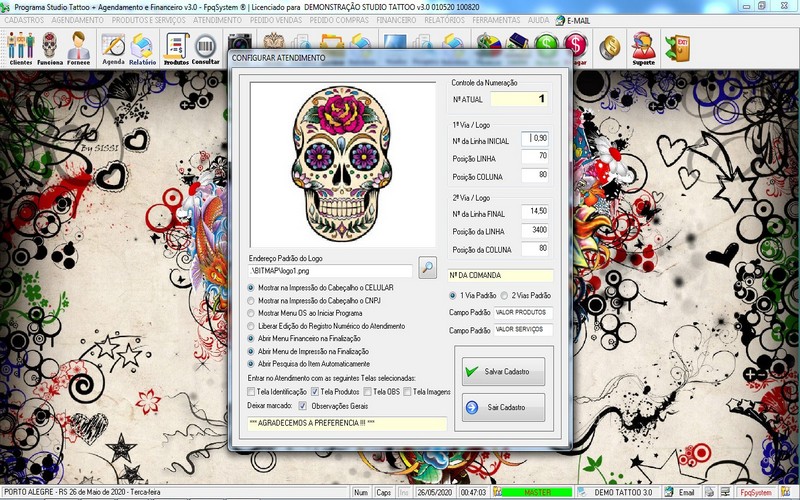Open the Suporte support icon
Viewport: 800px width, 500px height.
(643, 48)
